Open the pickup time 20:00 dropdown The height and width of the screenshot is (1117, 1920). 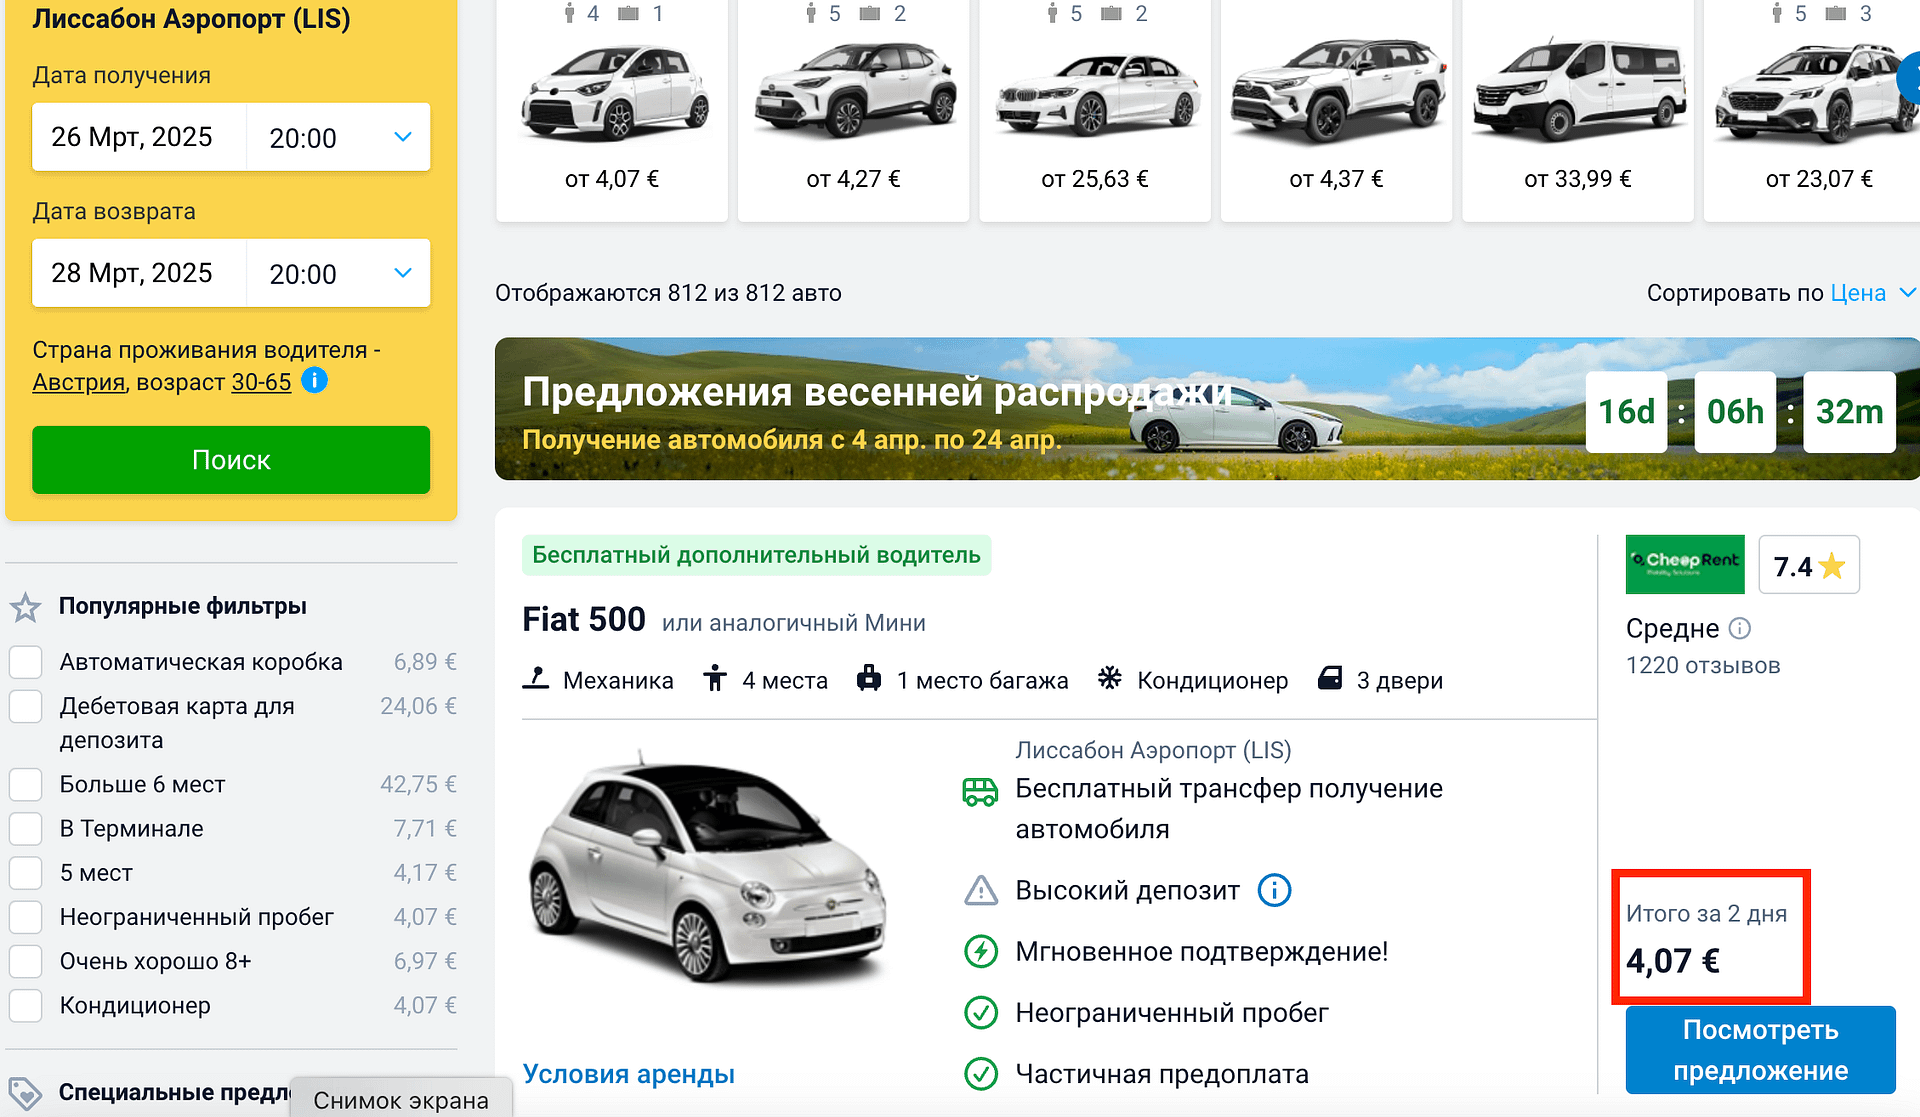339,137
